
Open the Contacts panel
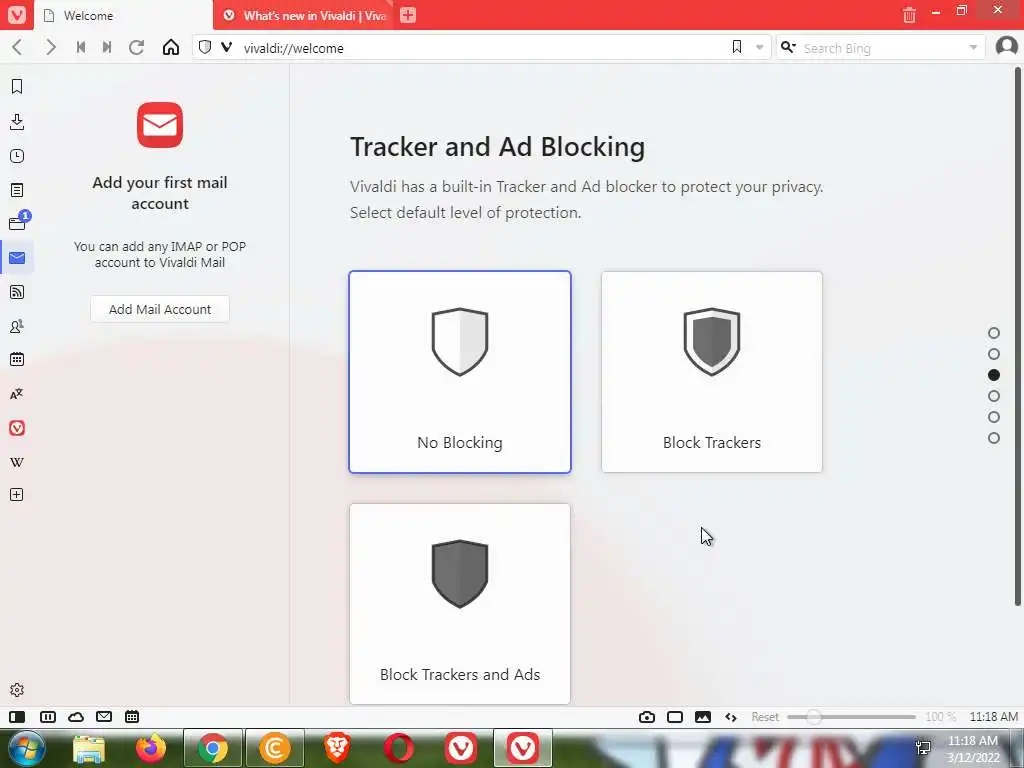click(17, 326)
